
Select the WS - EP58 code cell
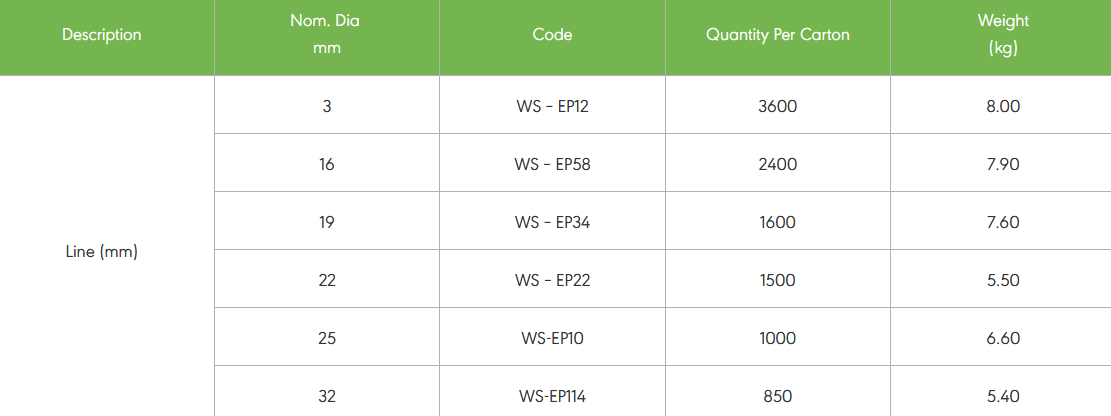[552, 164]
